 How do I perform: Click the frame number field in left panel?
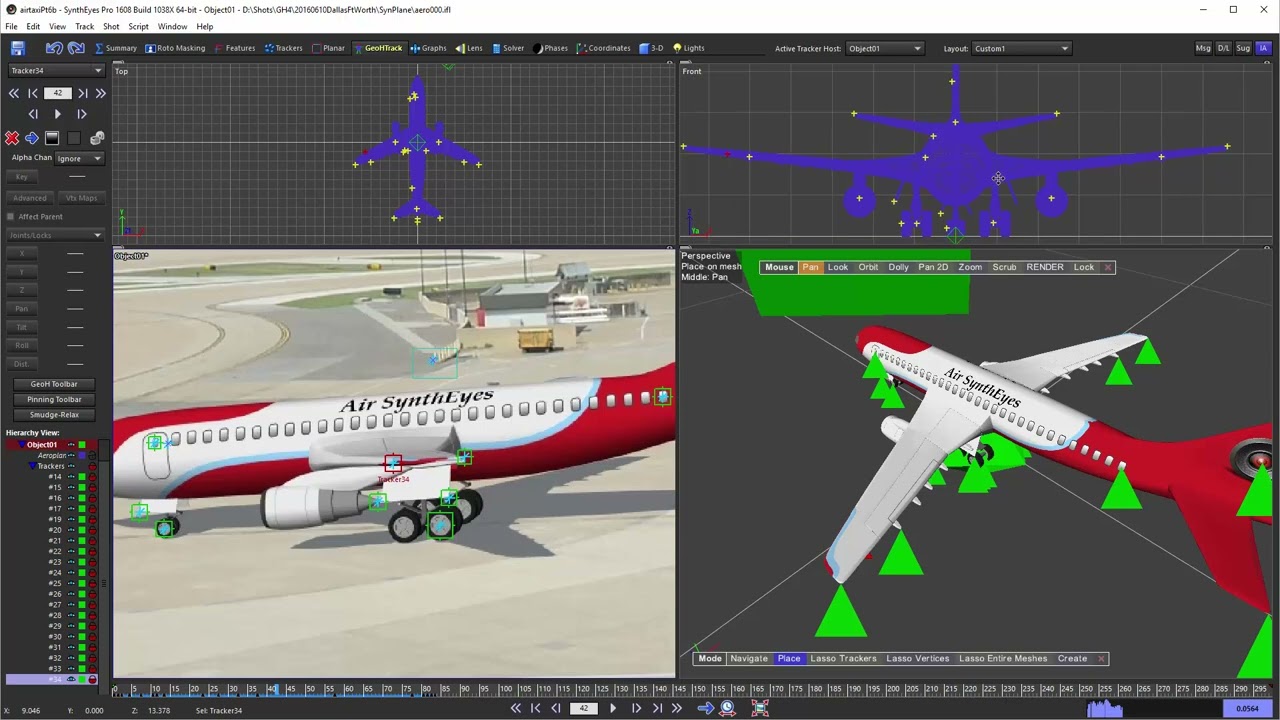coord(57,93)
